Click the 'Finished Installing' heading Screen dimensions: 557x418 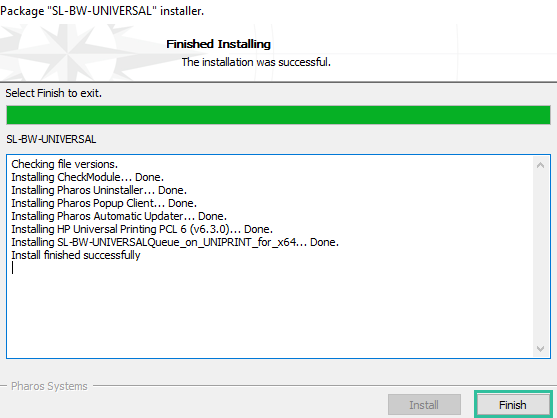click(x=218, y=44)
